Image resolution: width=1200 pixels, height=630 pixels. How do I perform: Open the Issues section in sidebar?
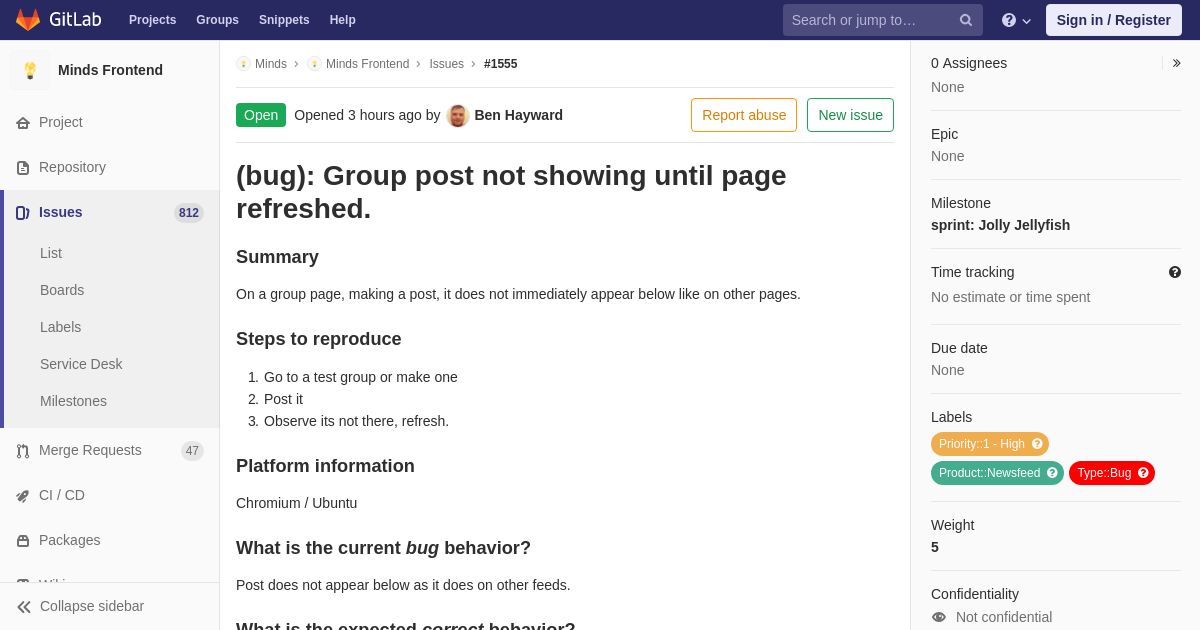(x=110, y=212)
